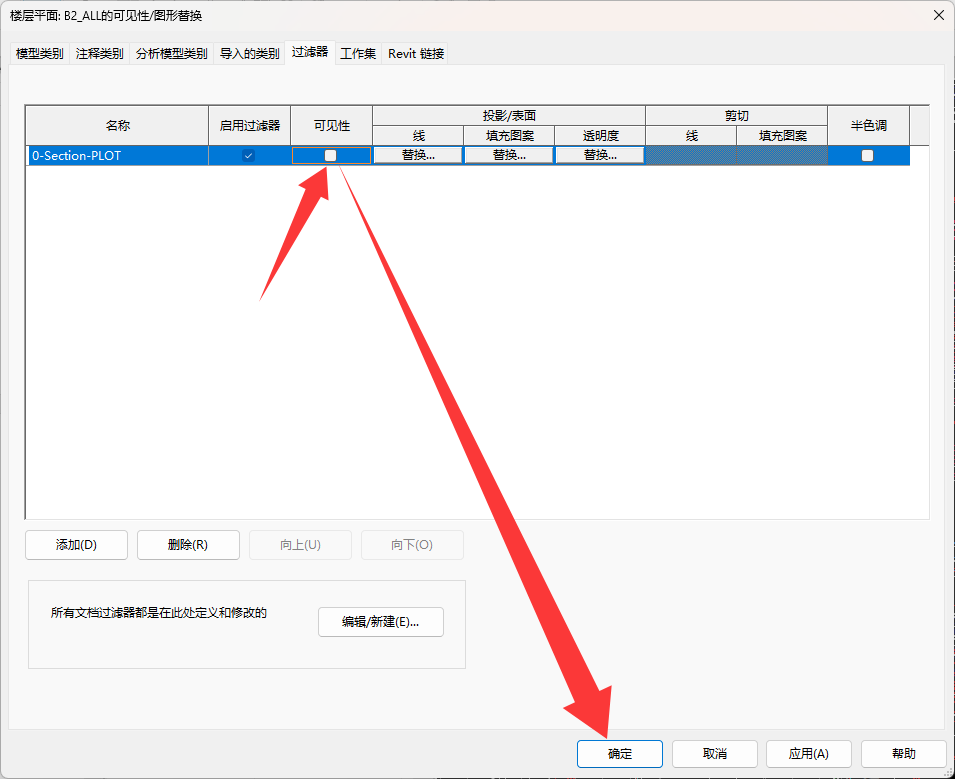The height and width of the screenshot is (779, 955).
Task: Open help with 帮助 button
Action: [x=904, y=754]
